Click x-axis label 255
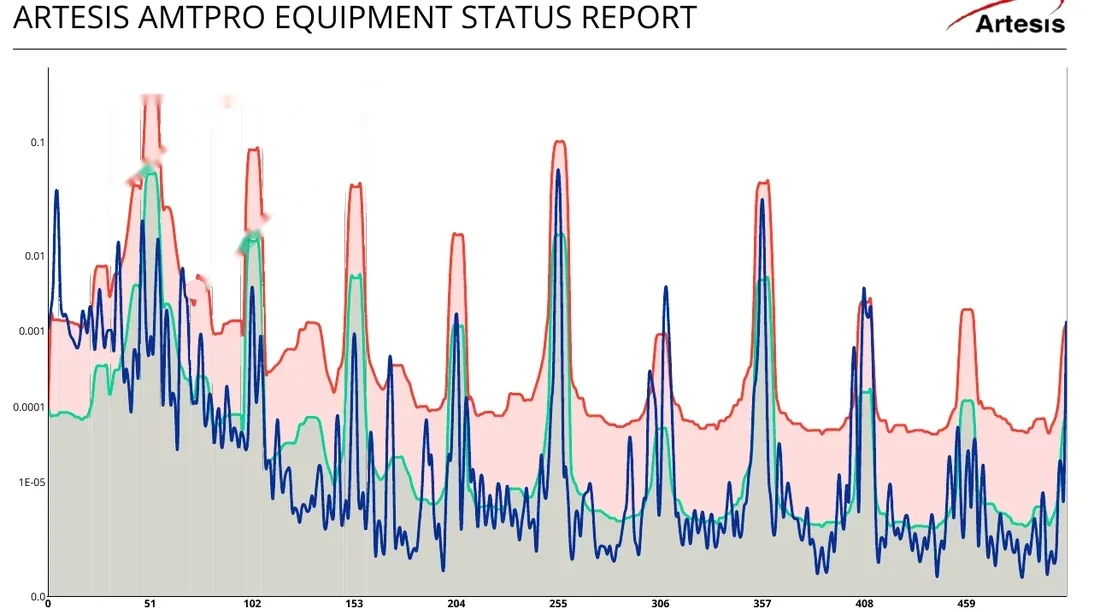The height and width of the screenshot is (612, 1100). (x=558, y=604)
